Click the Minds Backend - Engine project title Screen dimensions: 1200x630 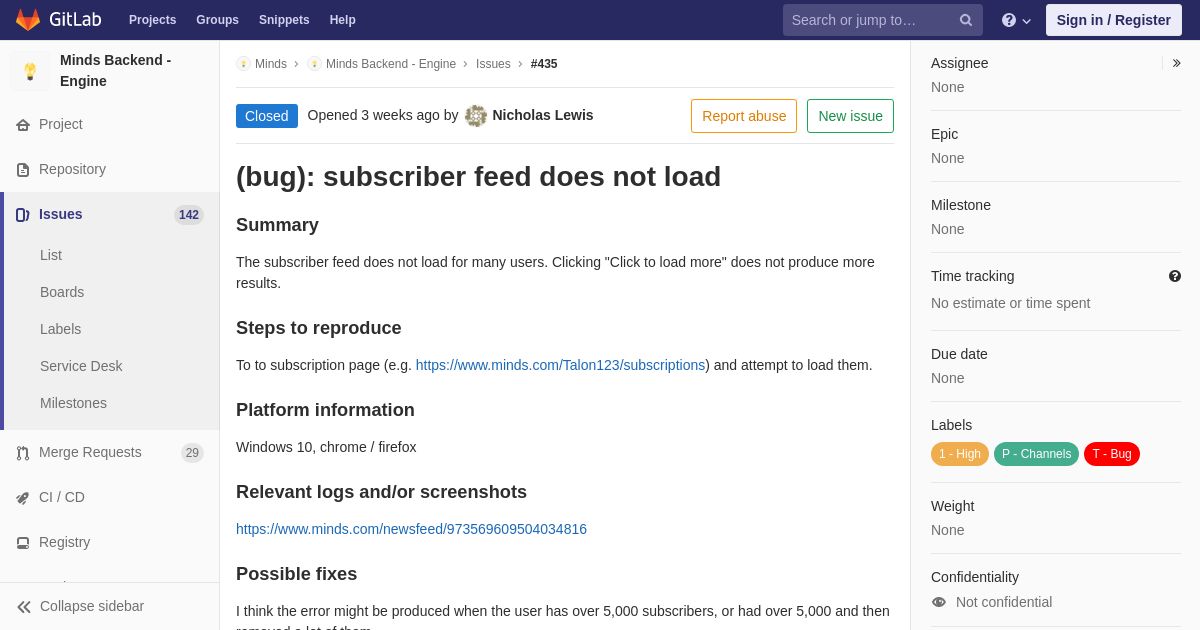point(115,71)
